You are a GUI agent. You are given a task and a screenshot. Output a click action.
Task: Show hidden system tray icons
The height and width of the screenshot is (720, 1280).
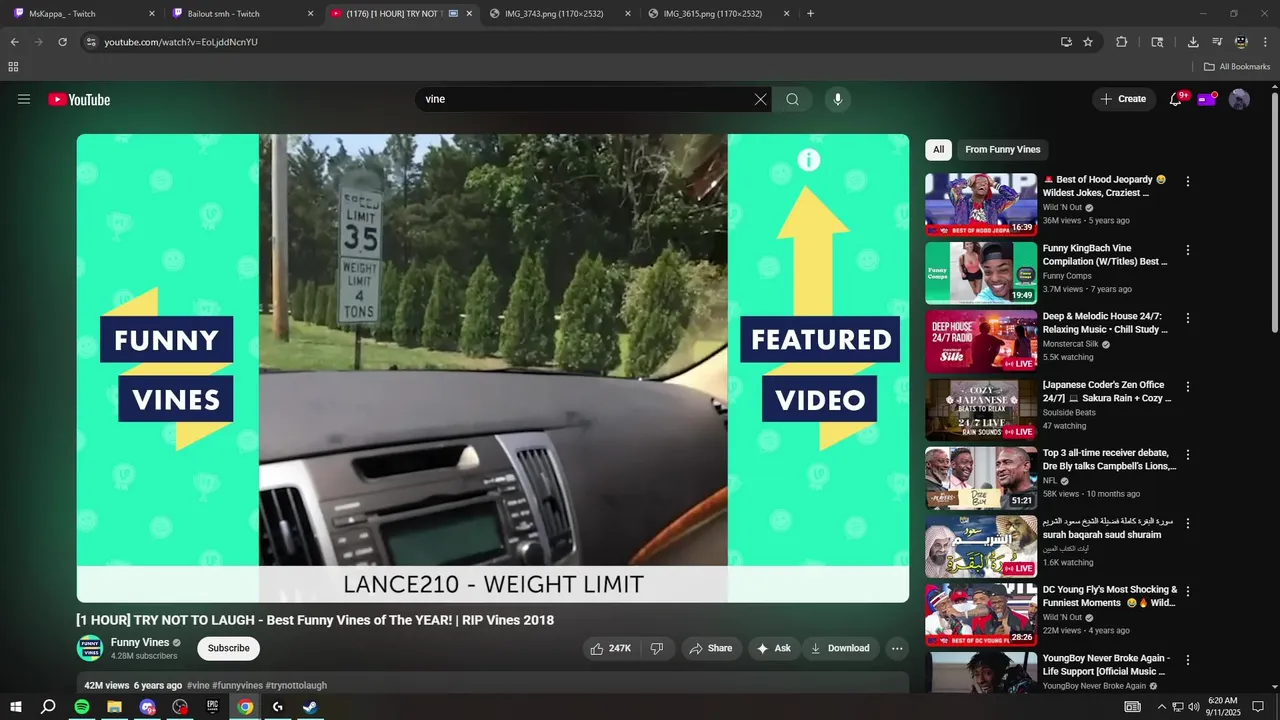coord(1161,707)
